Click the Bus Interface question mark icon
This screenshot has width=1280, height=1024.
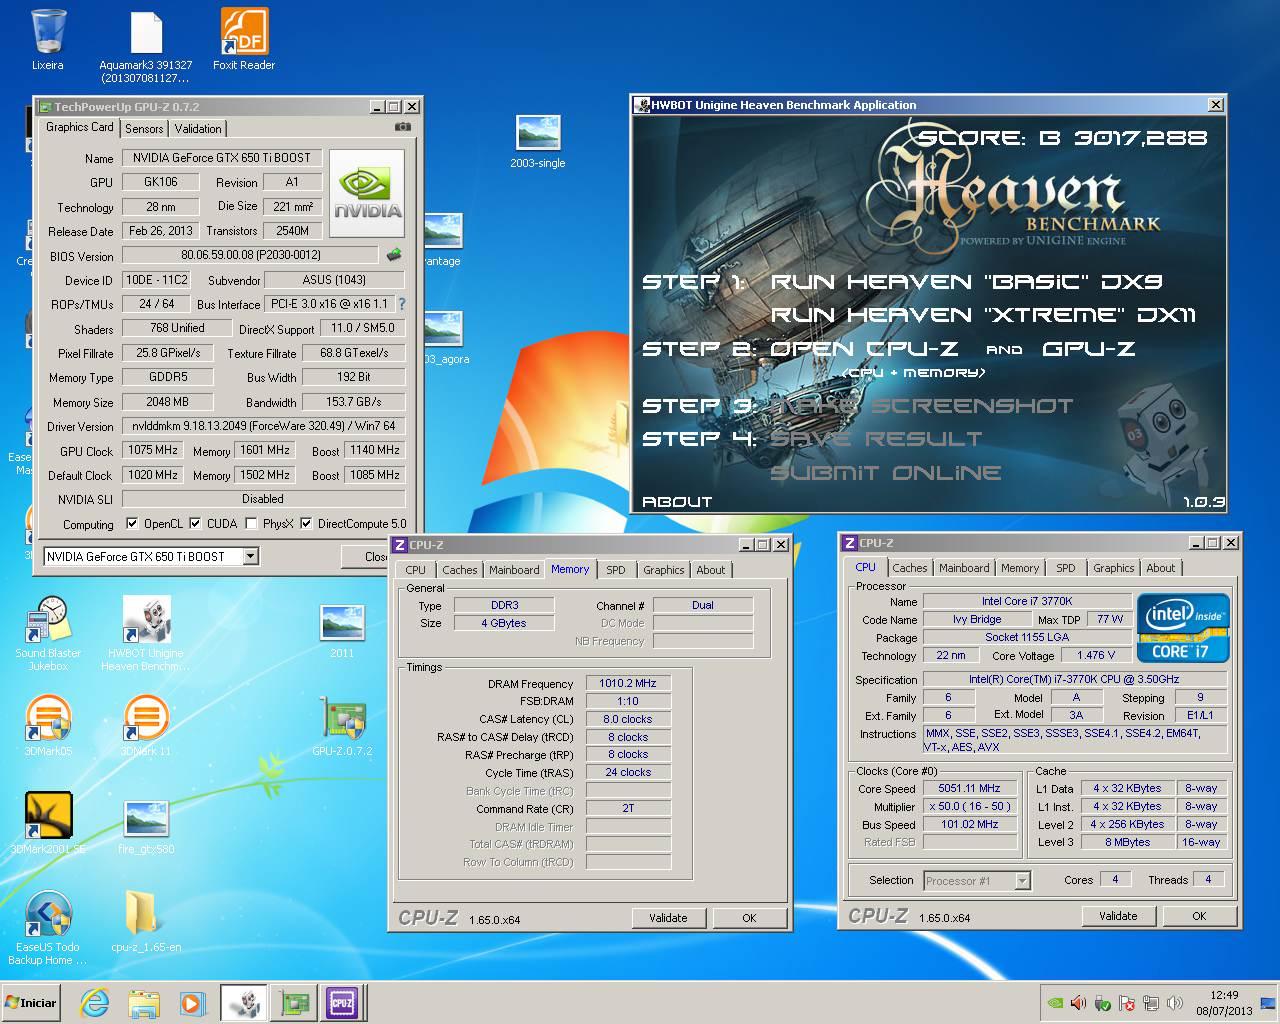pyautogui.click(x=402, y=304)
